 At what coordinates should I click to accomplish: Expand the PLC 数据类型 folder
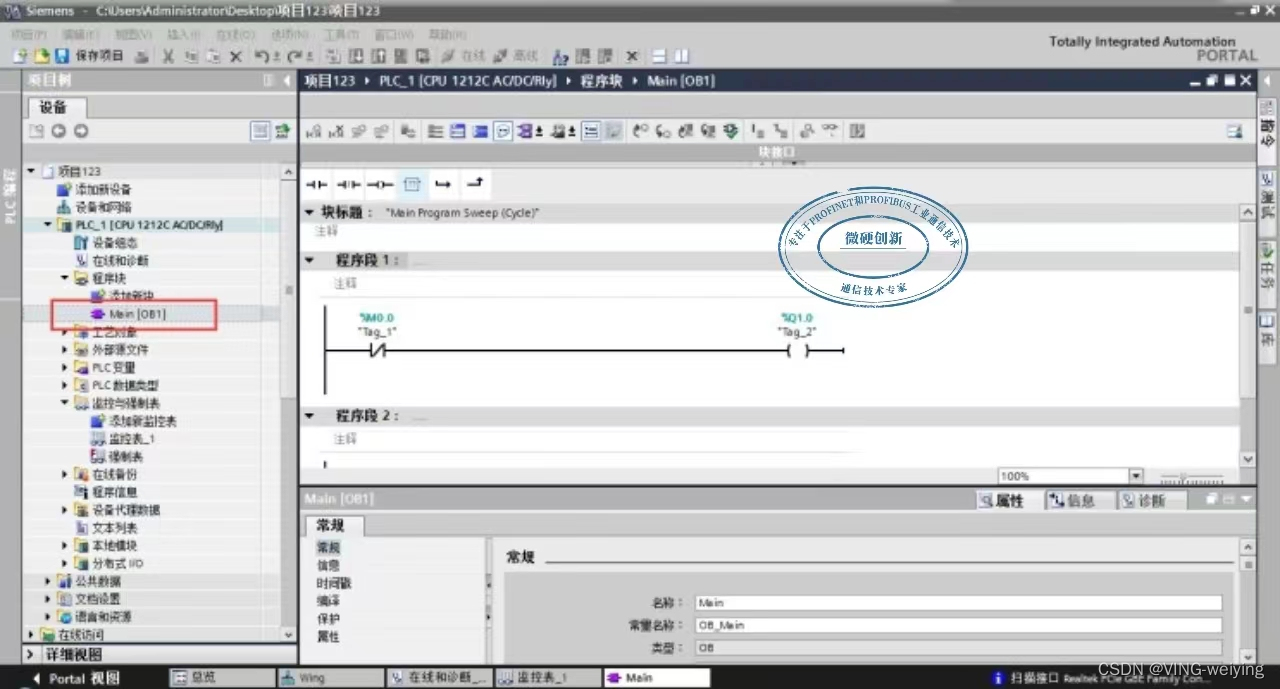click(66, 385)
